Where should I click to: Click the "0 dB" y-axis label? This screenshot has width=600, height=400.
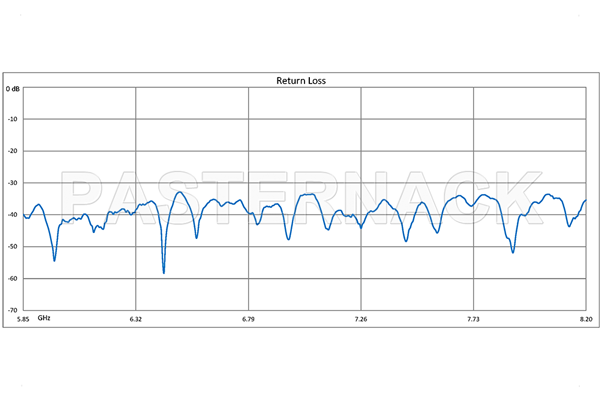pos(12,88)
